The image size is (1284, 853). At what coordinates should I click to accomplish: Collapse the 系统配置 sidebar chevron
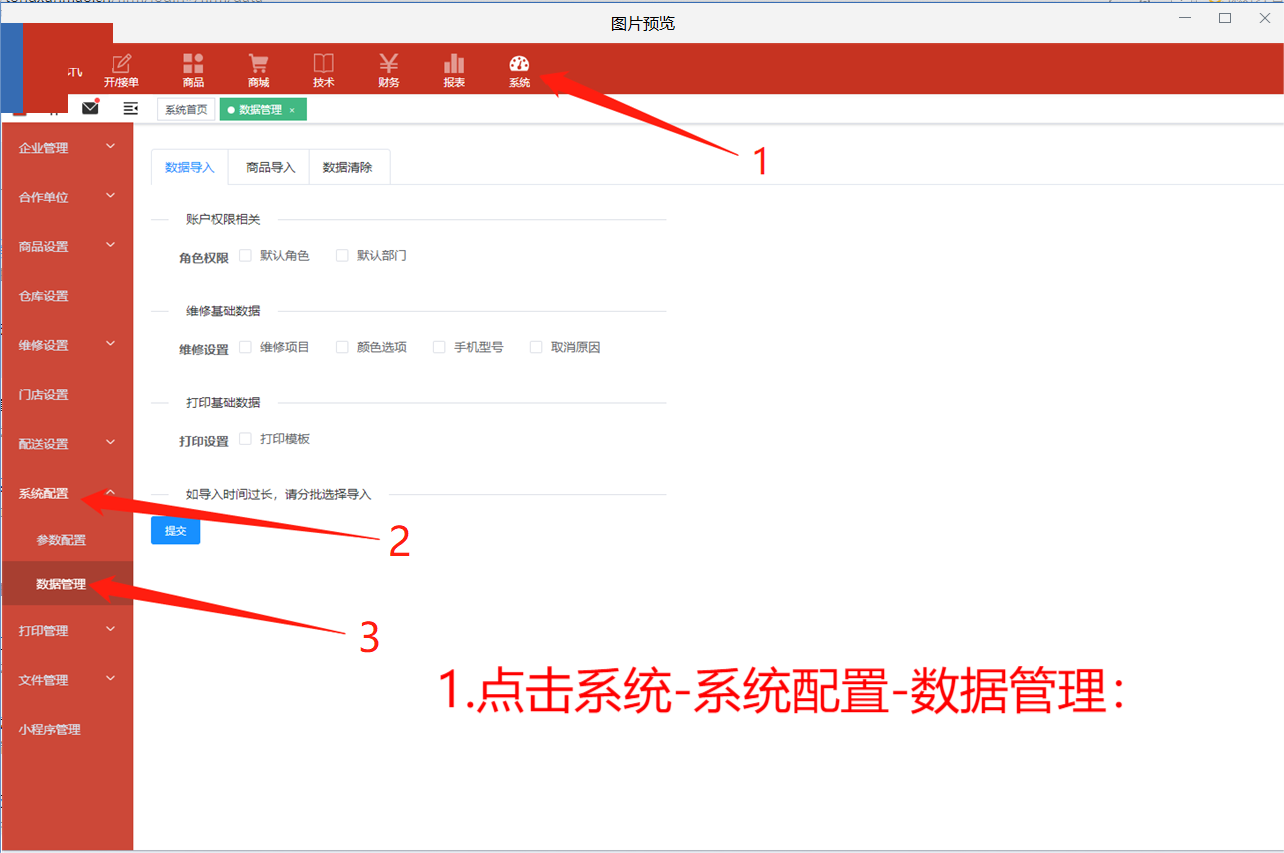click(111, 492)
